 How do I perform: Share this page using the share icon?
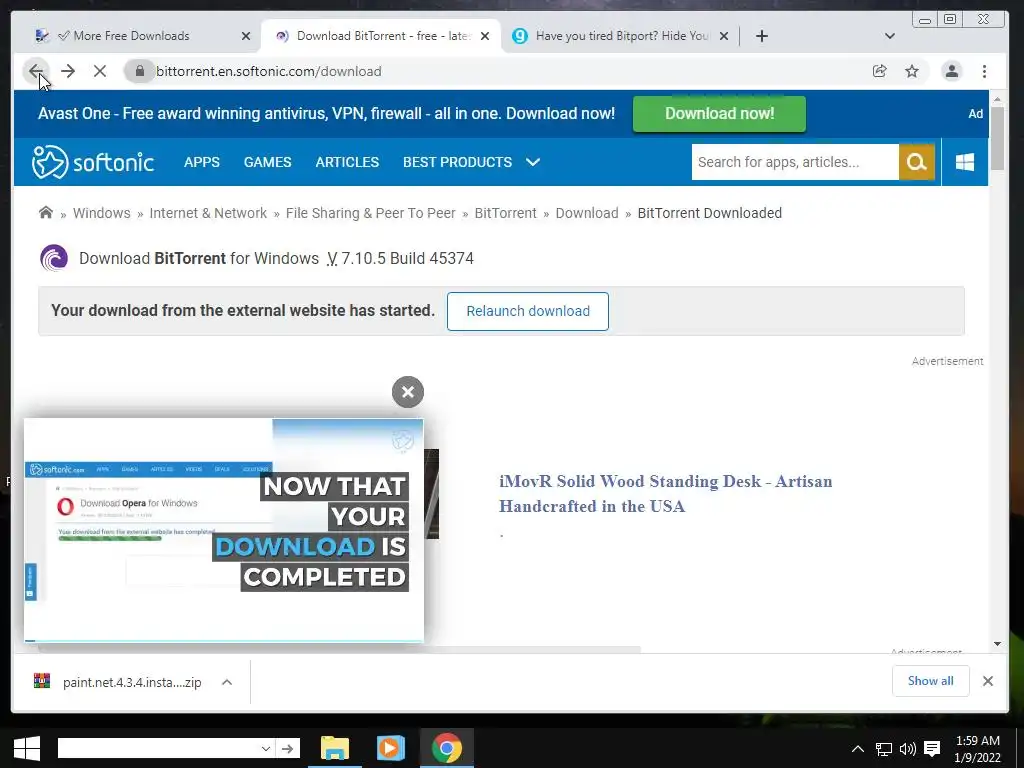point(880,71)
